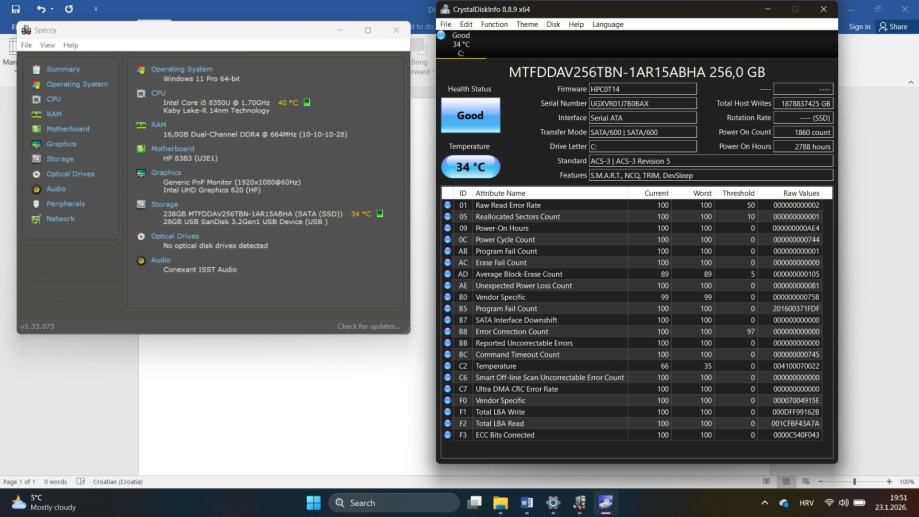Open View menu in Speccy
Image resolution: width=919 pixels, height=517 pixels.
pos(47,45)
